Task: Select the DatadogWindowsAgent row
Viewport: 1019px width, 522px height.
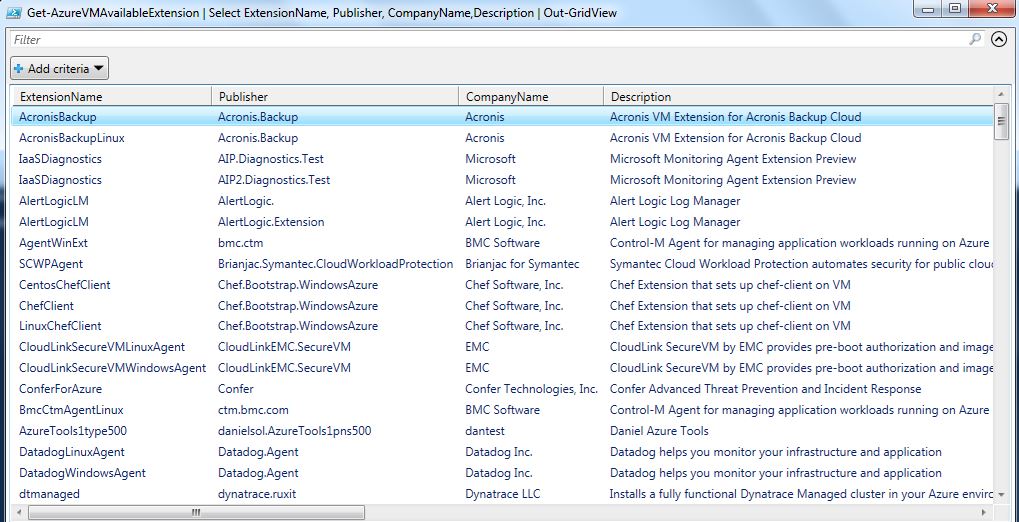Action: pyautogui.click(x=503, y=473)
